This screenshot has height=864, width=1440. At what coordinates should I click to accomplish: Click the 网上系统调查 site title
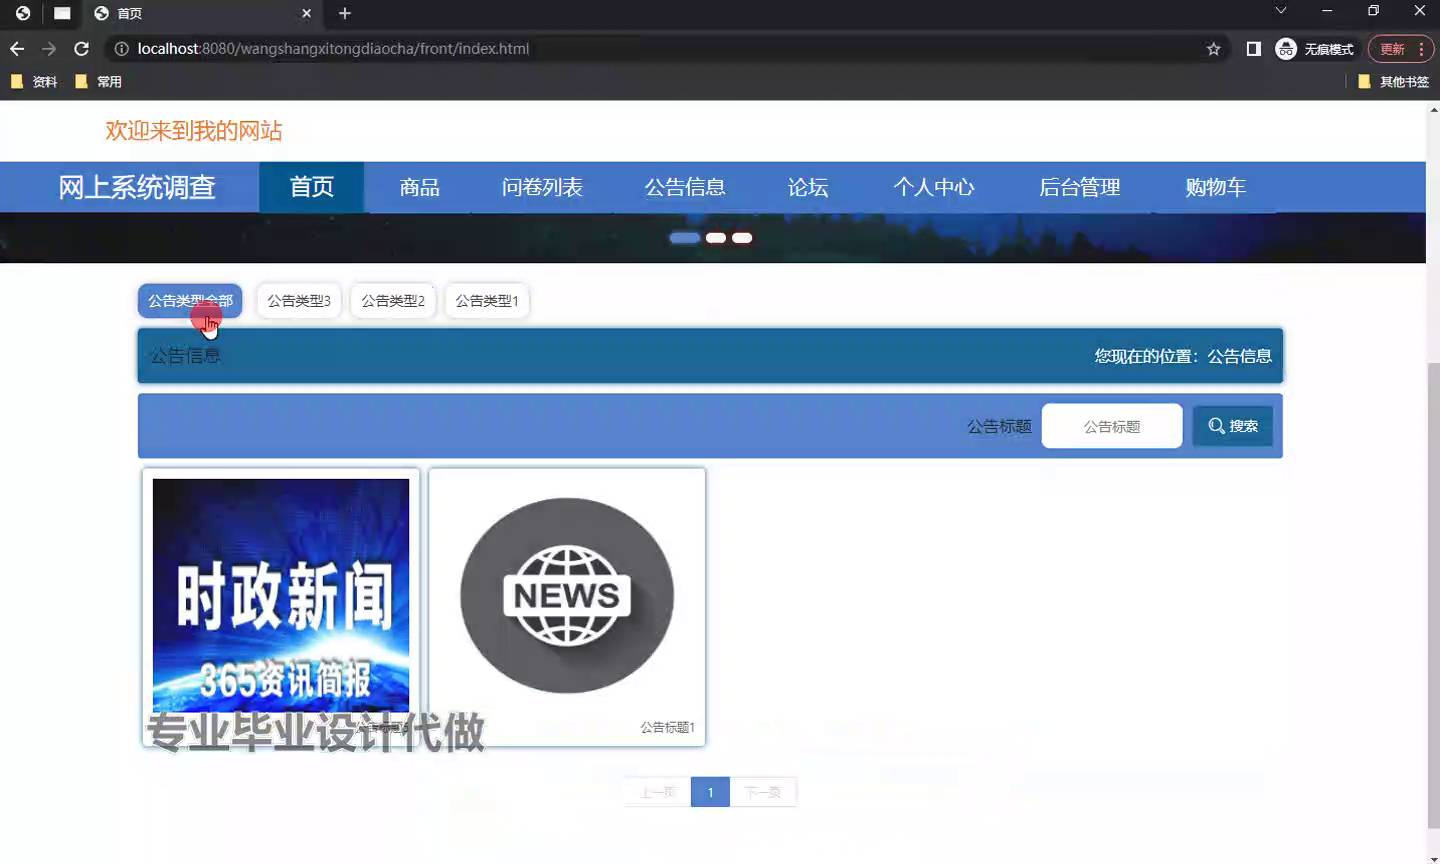click(137, 187)
